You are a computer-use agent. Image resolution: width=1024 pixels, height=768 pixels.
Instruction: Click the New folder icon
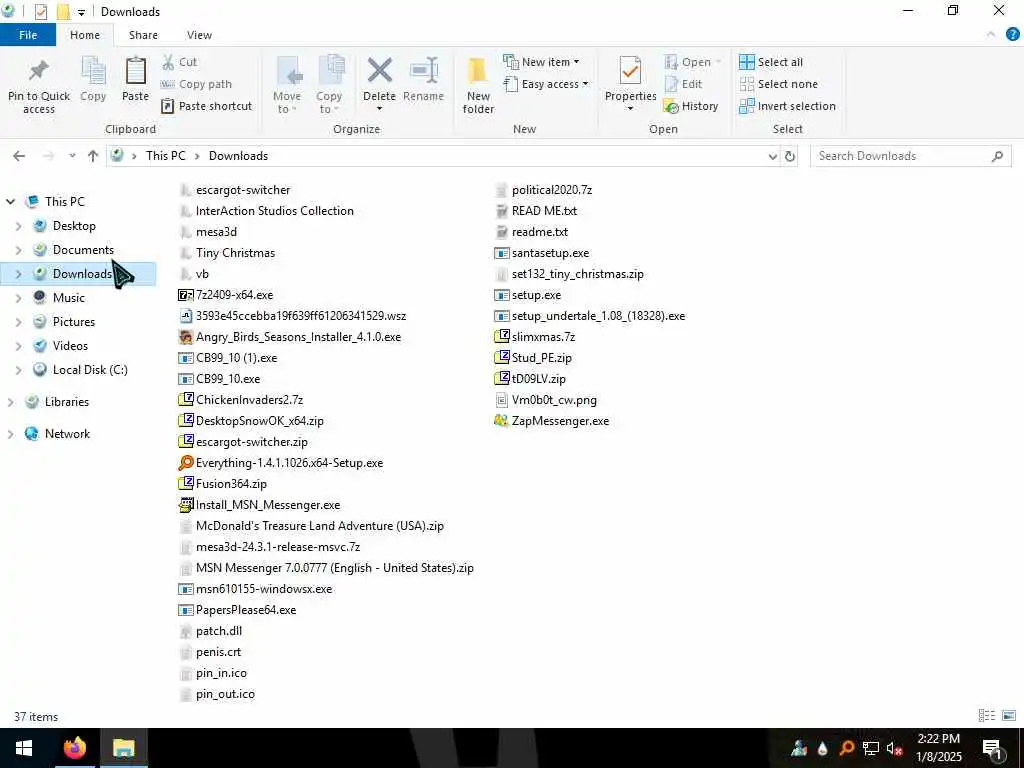coord(477,71)
